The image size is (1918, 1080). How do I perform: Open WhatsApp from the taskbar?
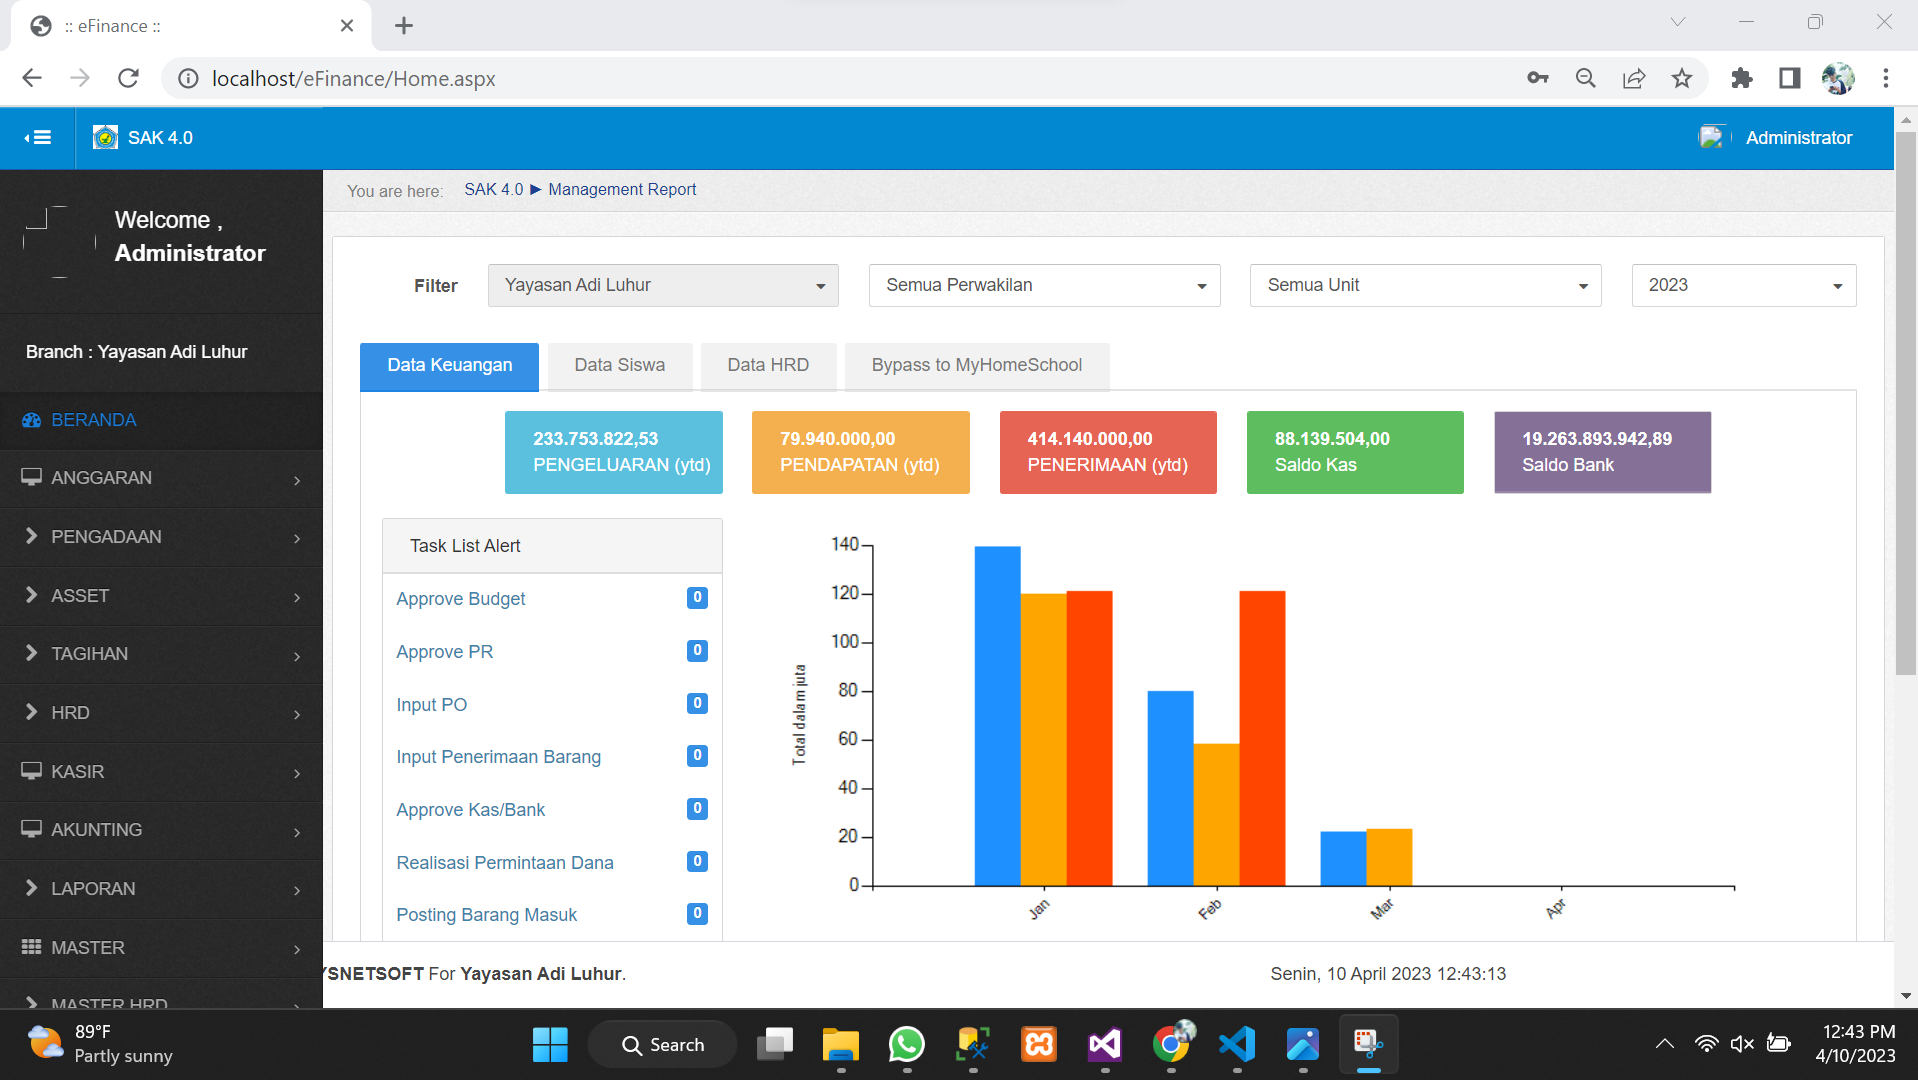(905, 1043)
